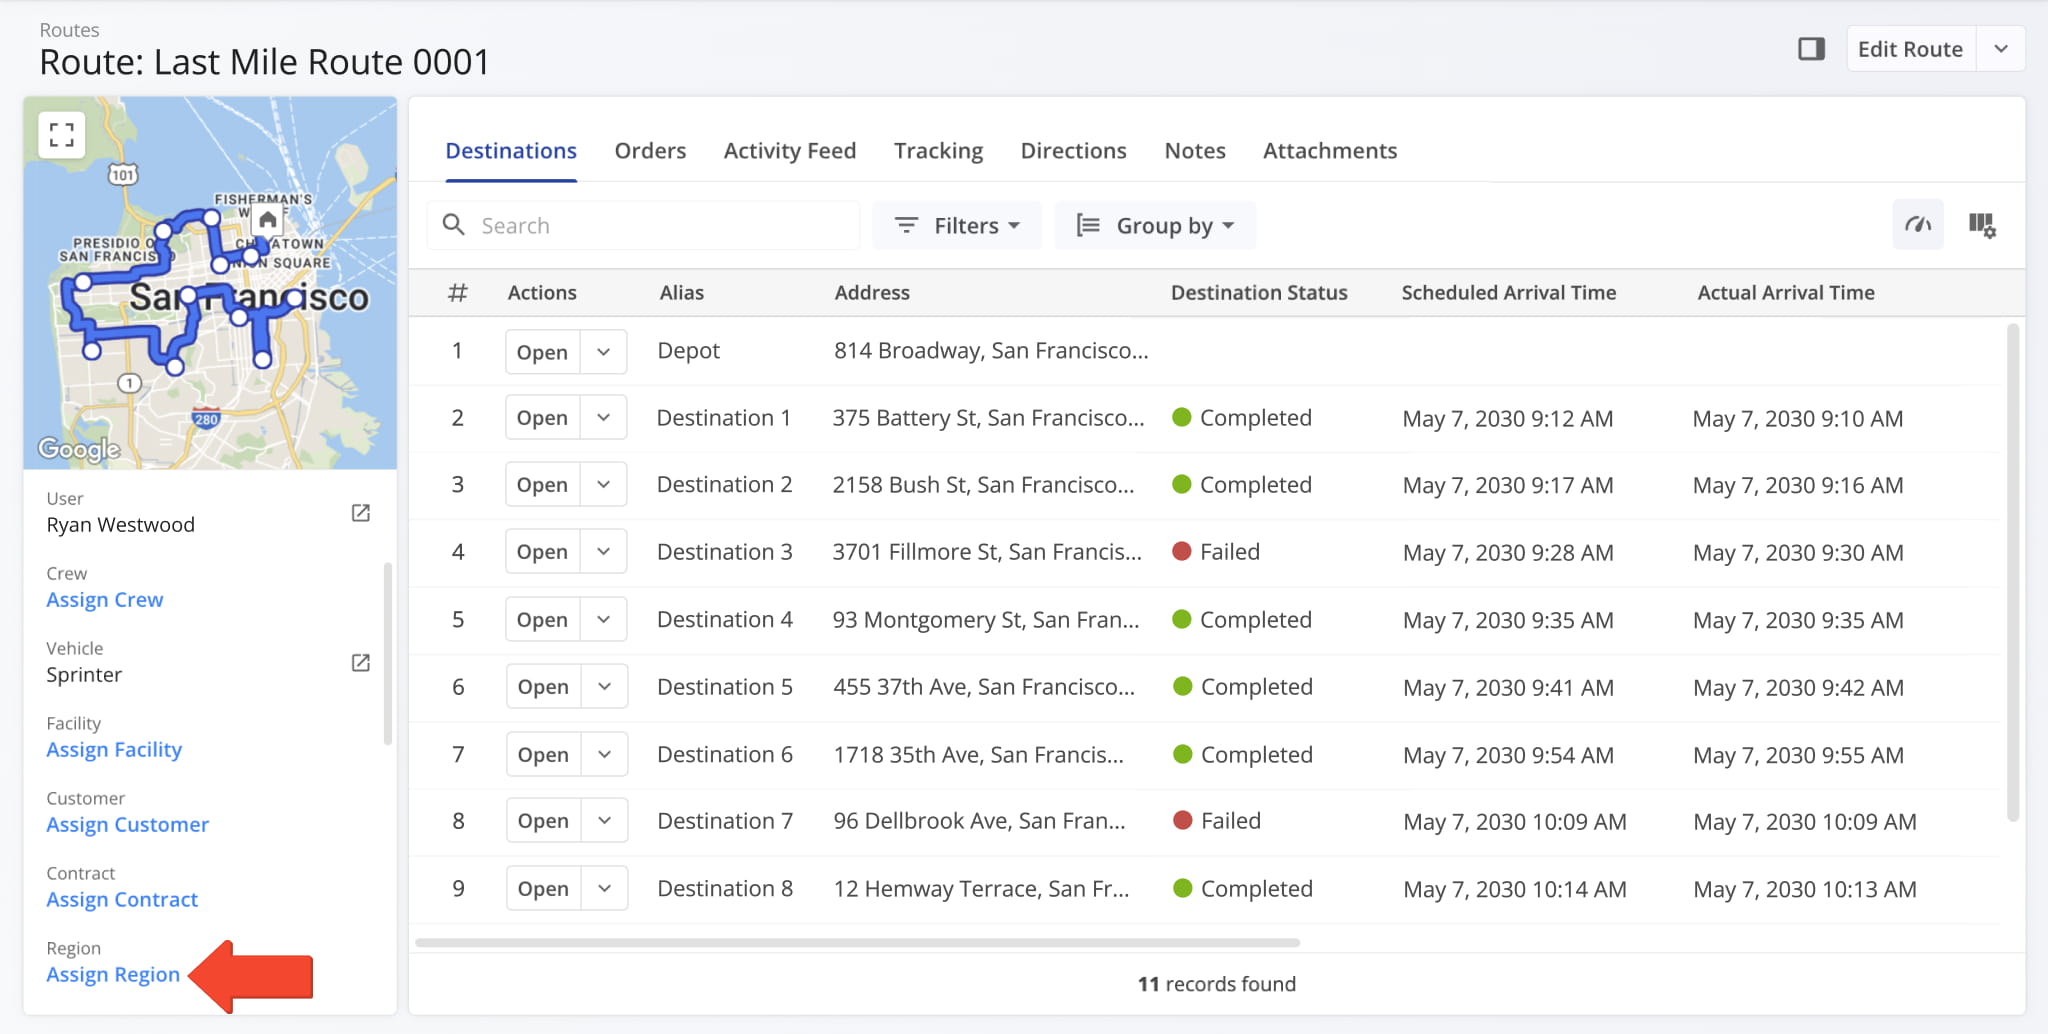Expand Open action menu for Destination 7
Image resolution: width=2048 pixels, height=1034 pixels.
coord(604,821)
